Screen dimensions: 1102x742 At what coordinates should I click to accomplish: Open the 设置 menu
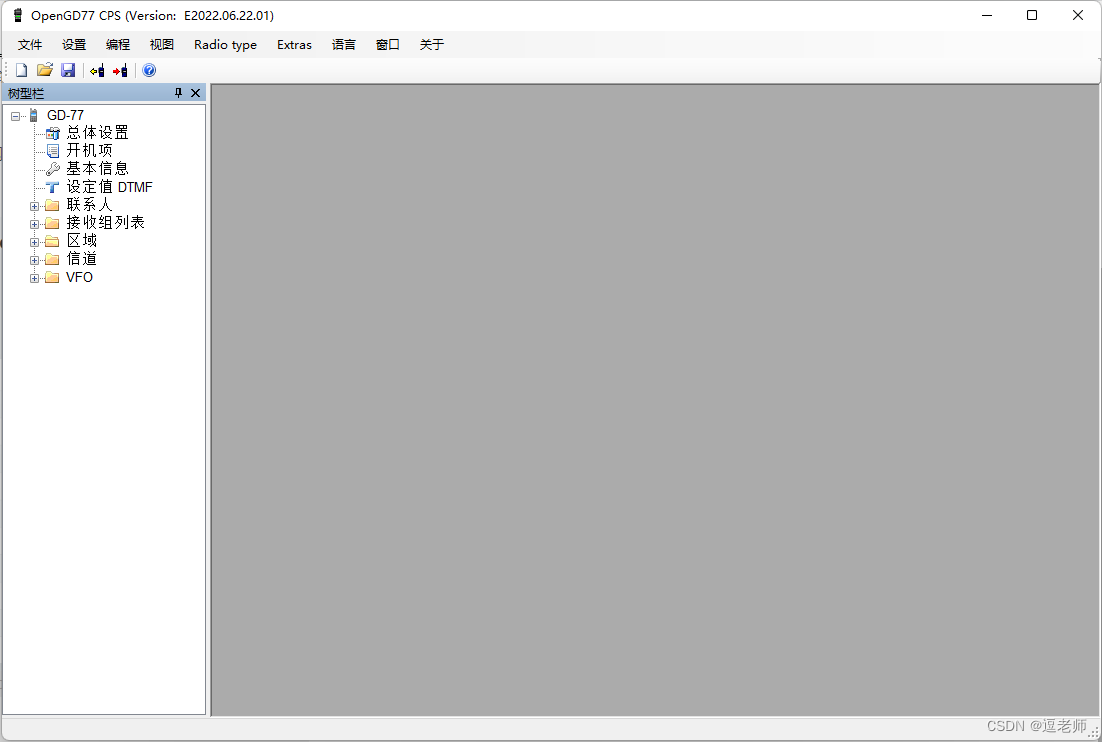point(74,45)
